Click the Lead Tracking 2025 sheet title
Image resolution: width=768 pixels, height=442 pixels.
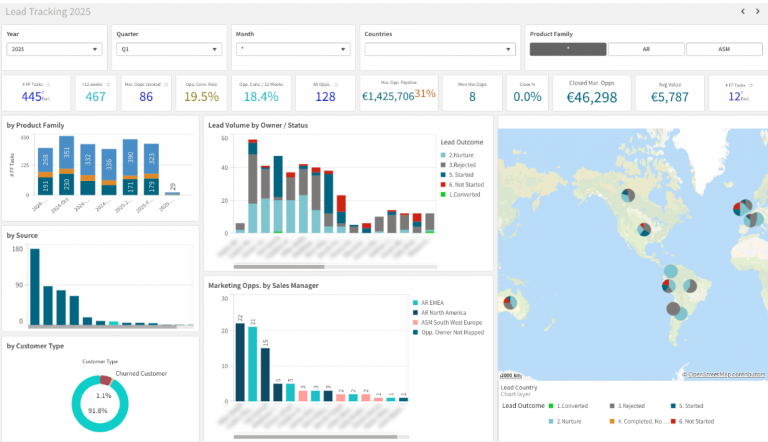tap(48, 11)
